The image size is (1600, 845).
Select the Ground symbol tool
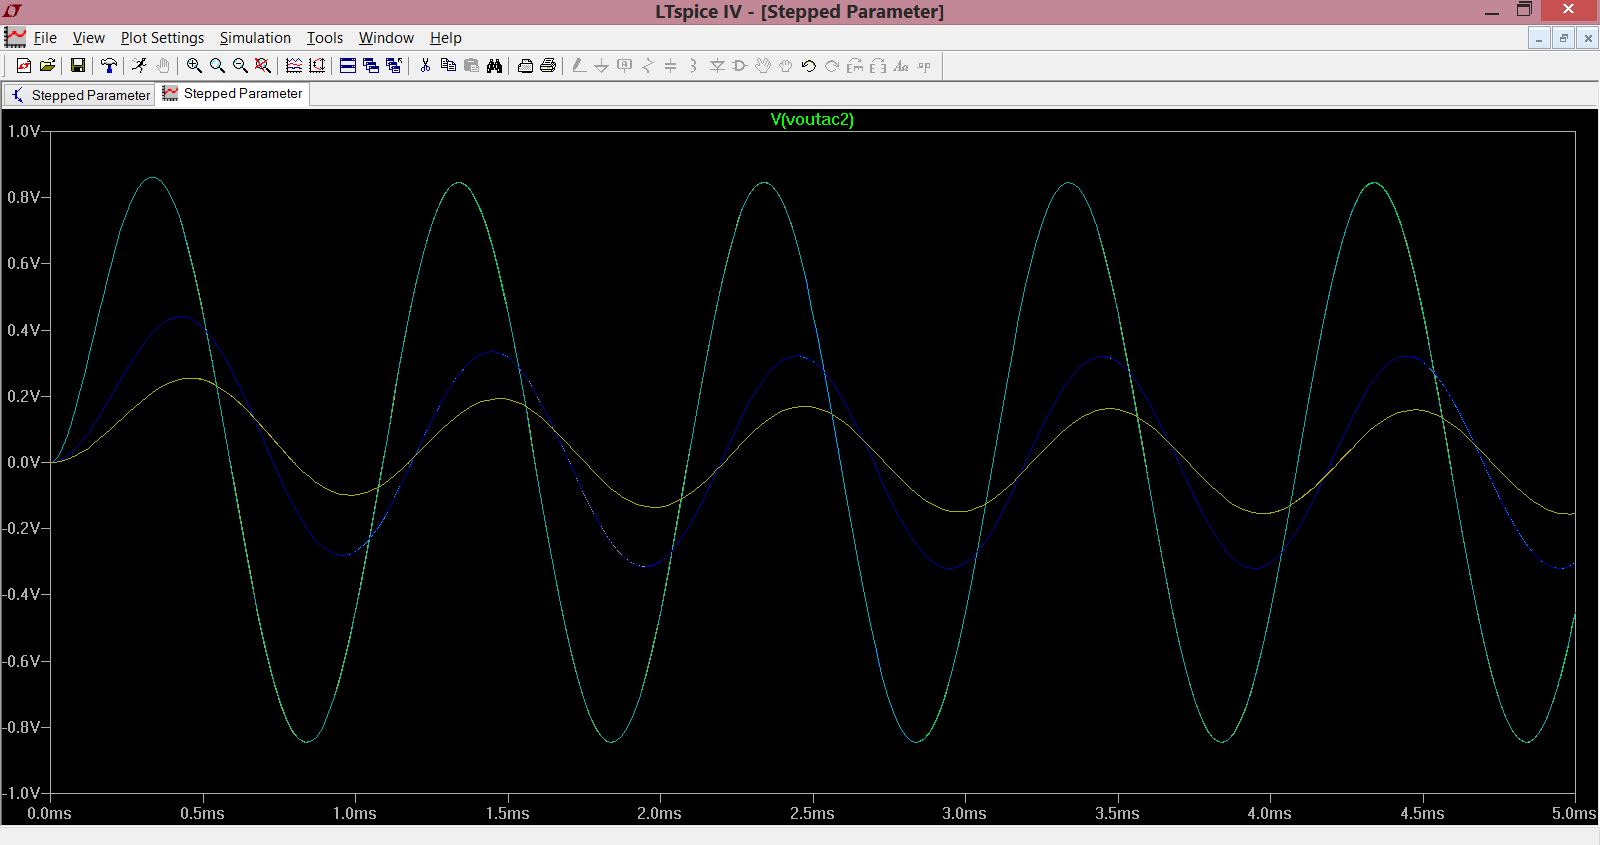(601, 66)
